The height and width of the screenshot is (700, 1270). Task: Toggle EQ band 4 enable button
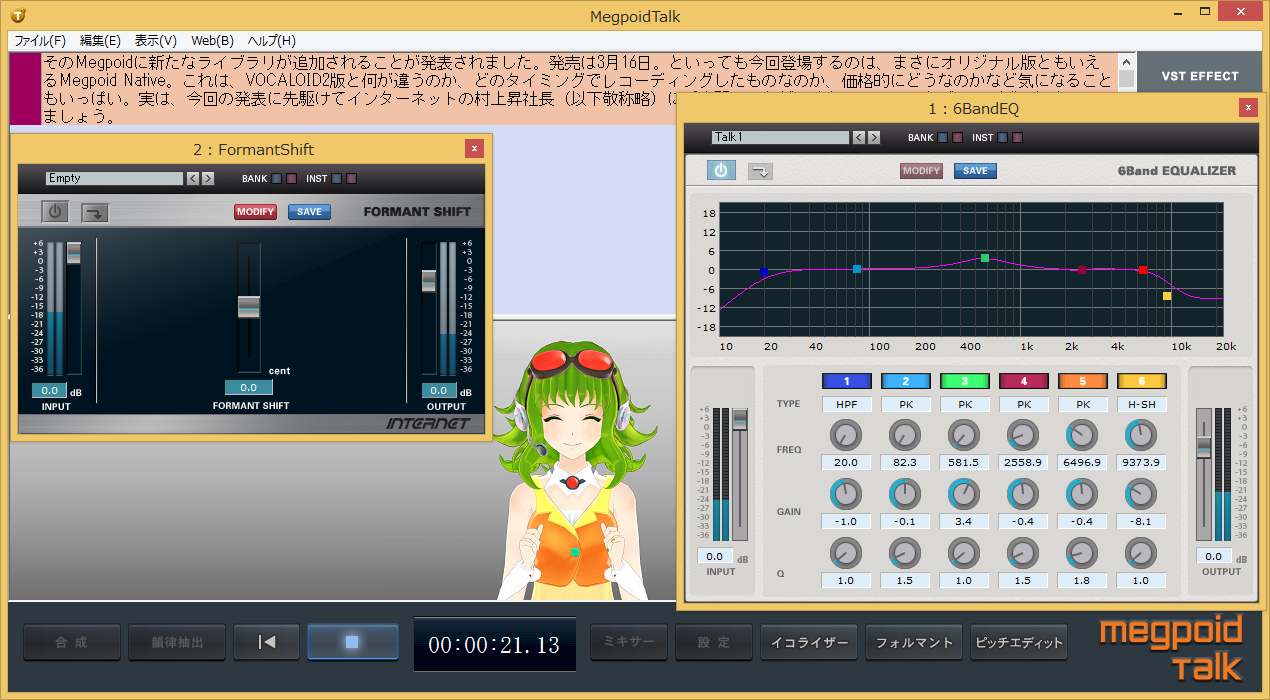pyautogui.click(x=1023, y=381)
